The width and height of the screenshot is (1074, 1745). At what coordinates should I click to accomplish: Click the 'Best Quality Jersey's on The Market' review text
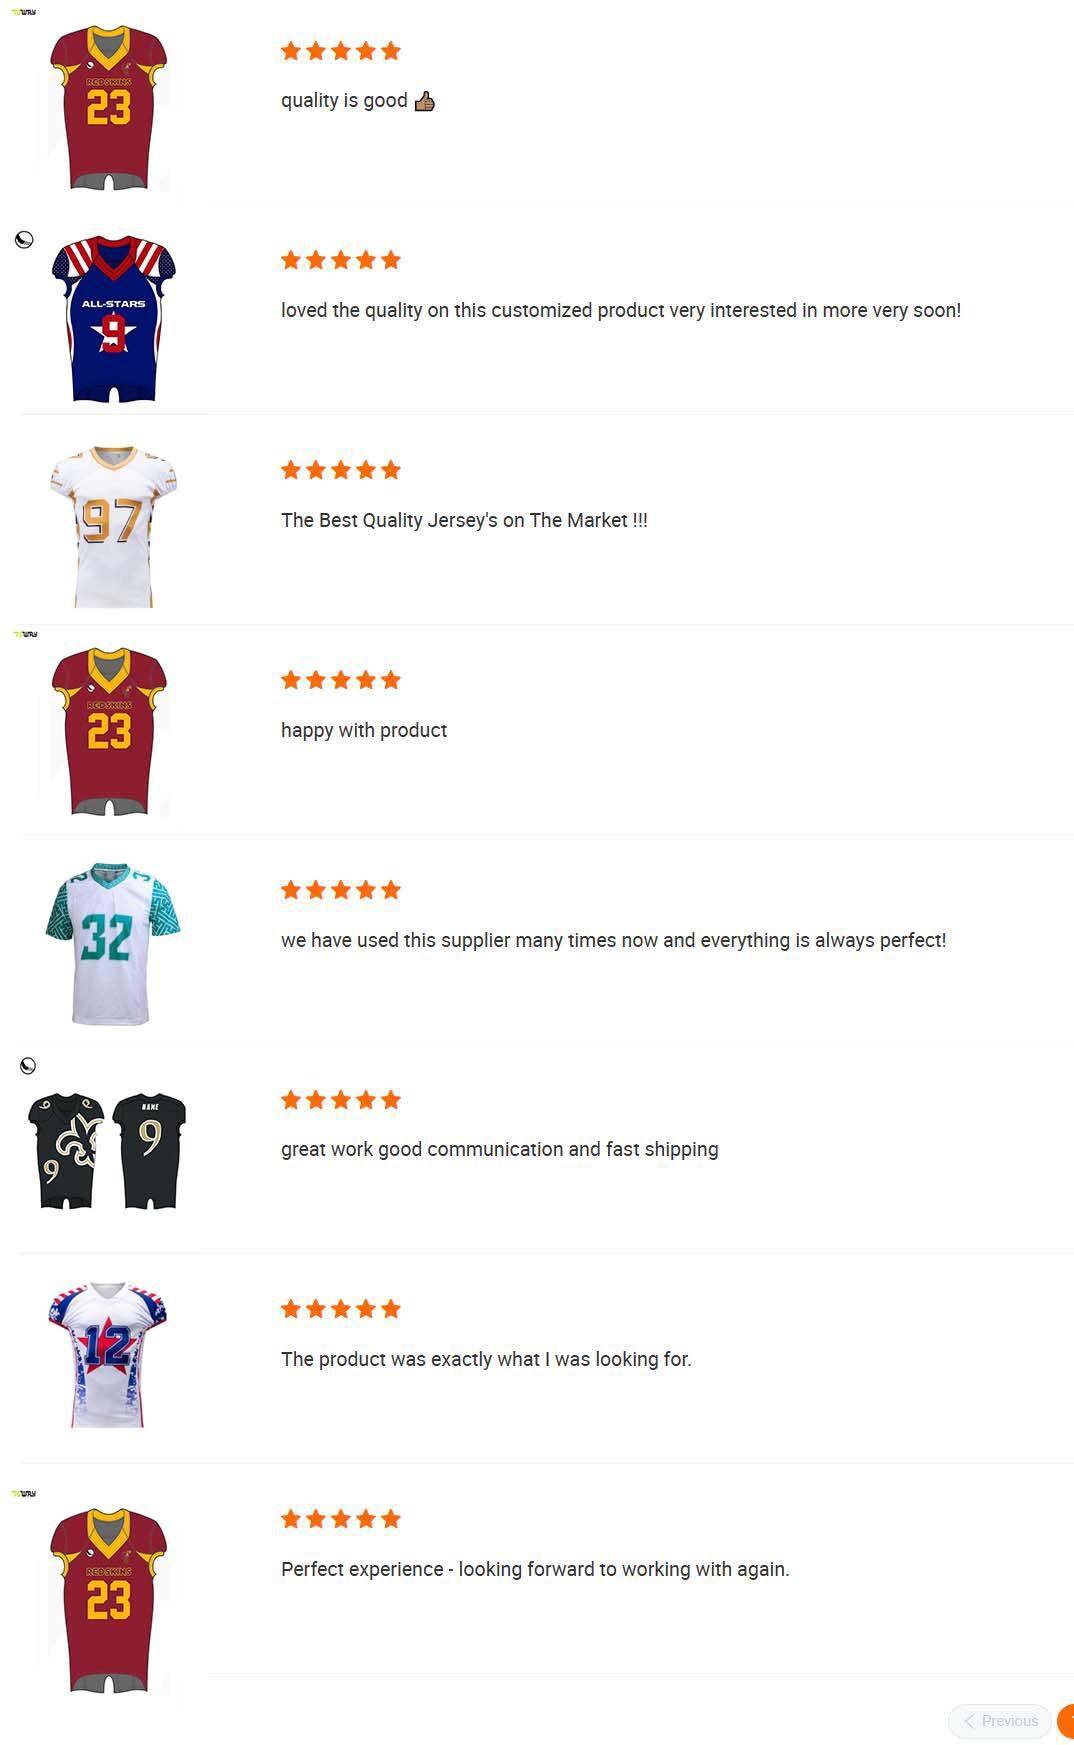click(465, 520)
